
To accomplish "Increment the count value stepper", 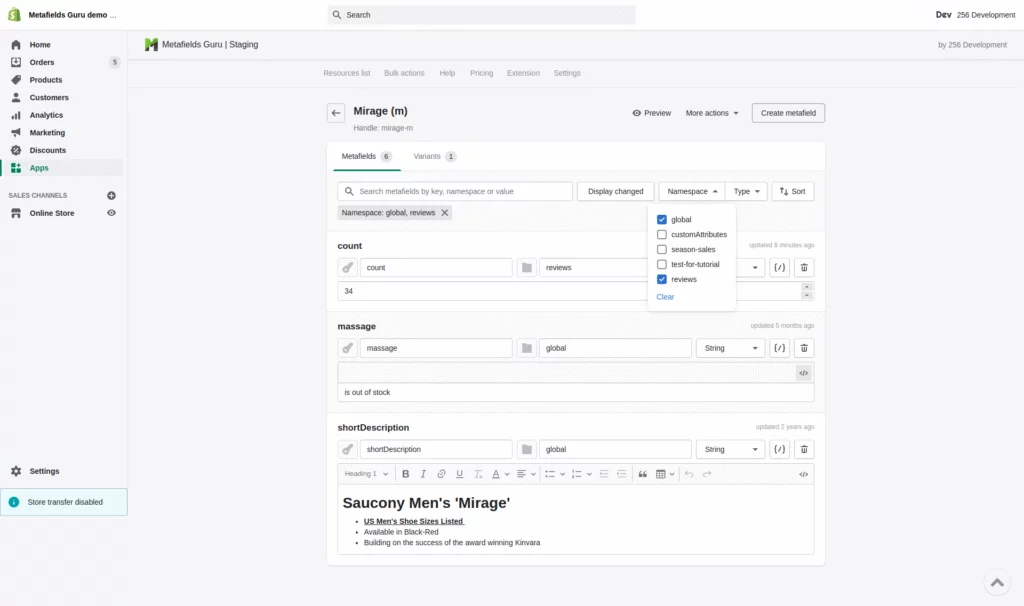I will coord(807,287).
